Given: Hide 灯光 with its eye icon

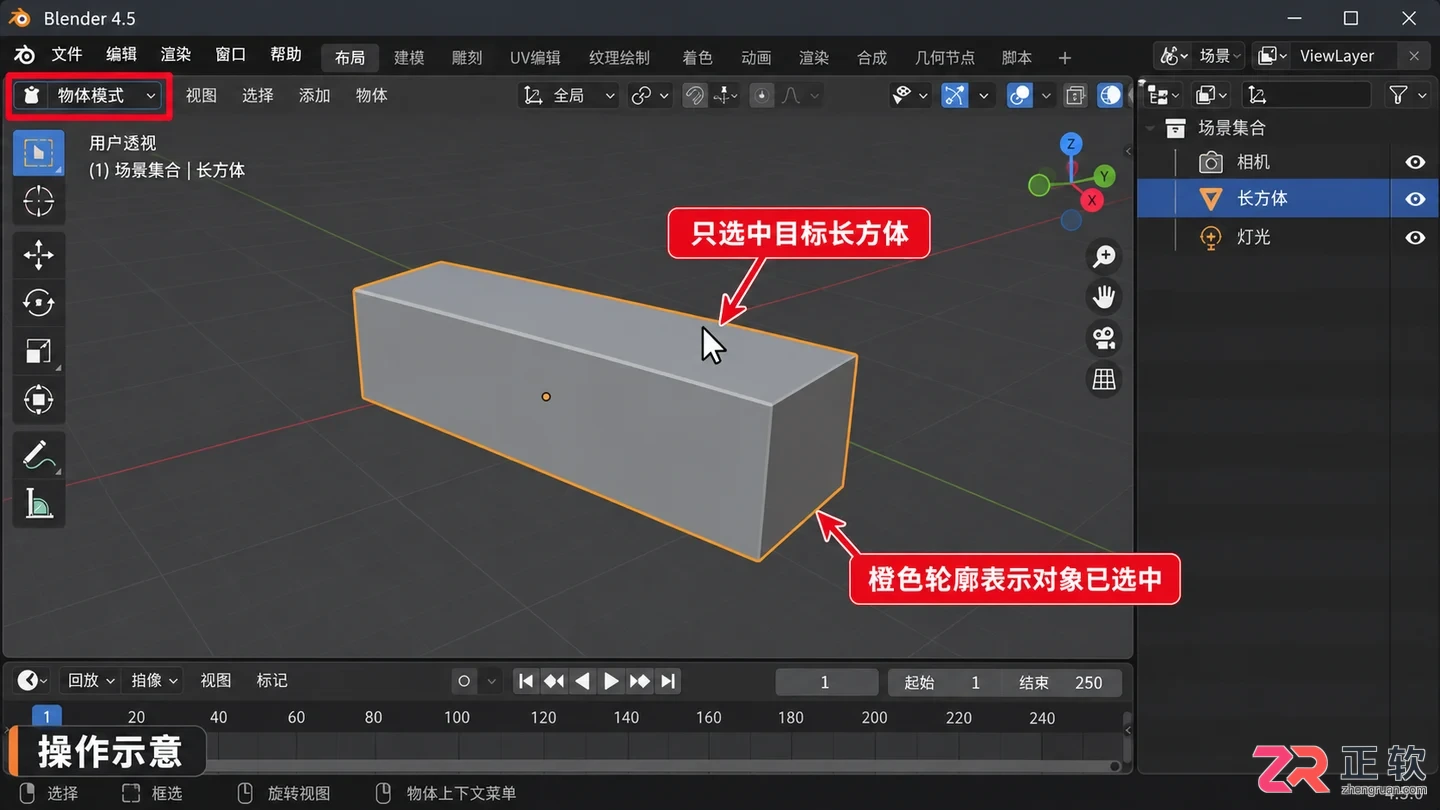Looking at the screenshot, I should coord(1415,238).
